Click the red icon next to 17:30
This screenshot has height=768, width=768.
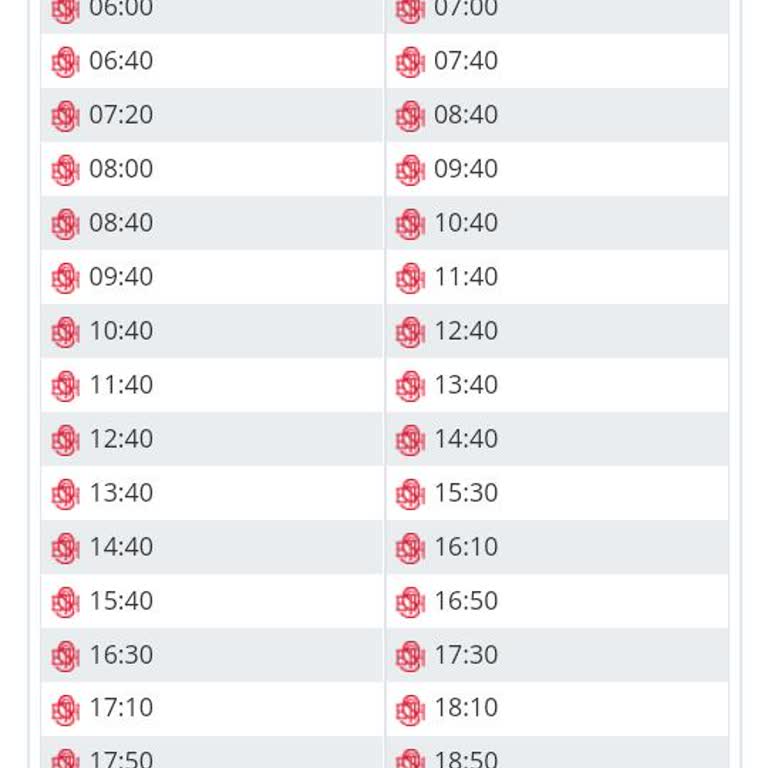pos(410,656)
